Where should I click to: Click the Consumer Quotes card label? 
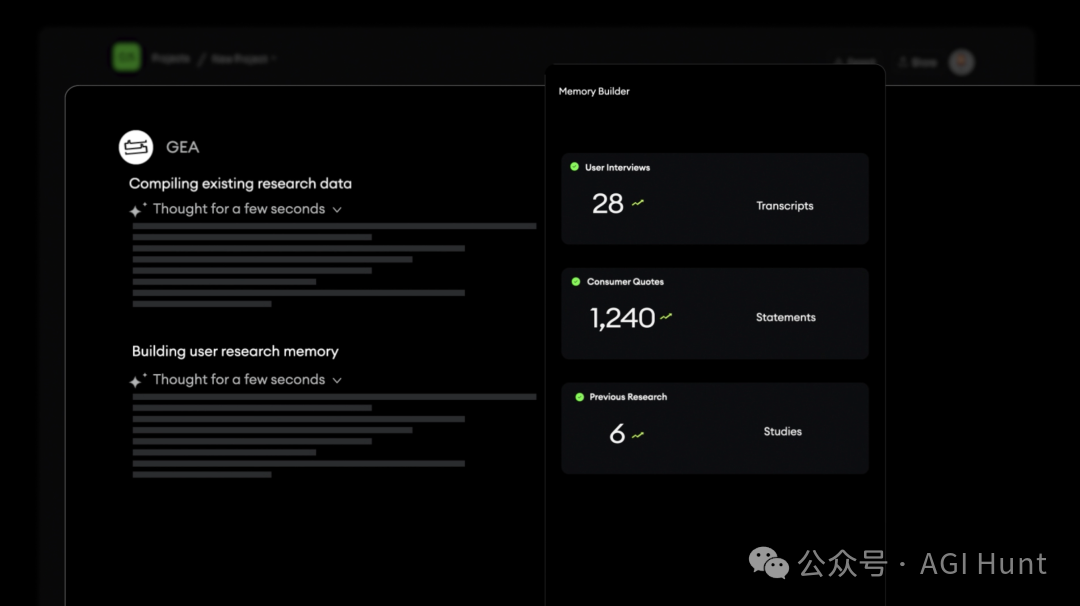(x=625, y=282)
